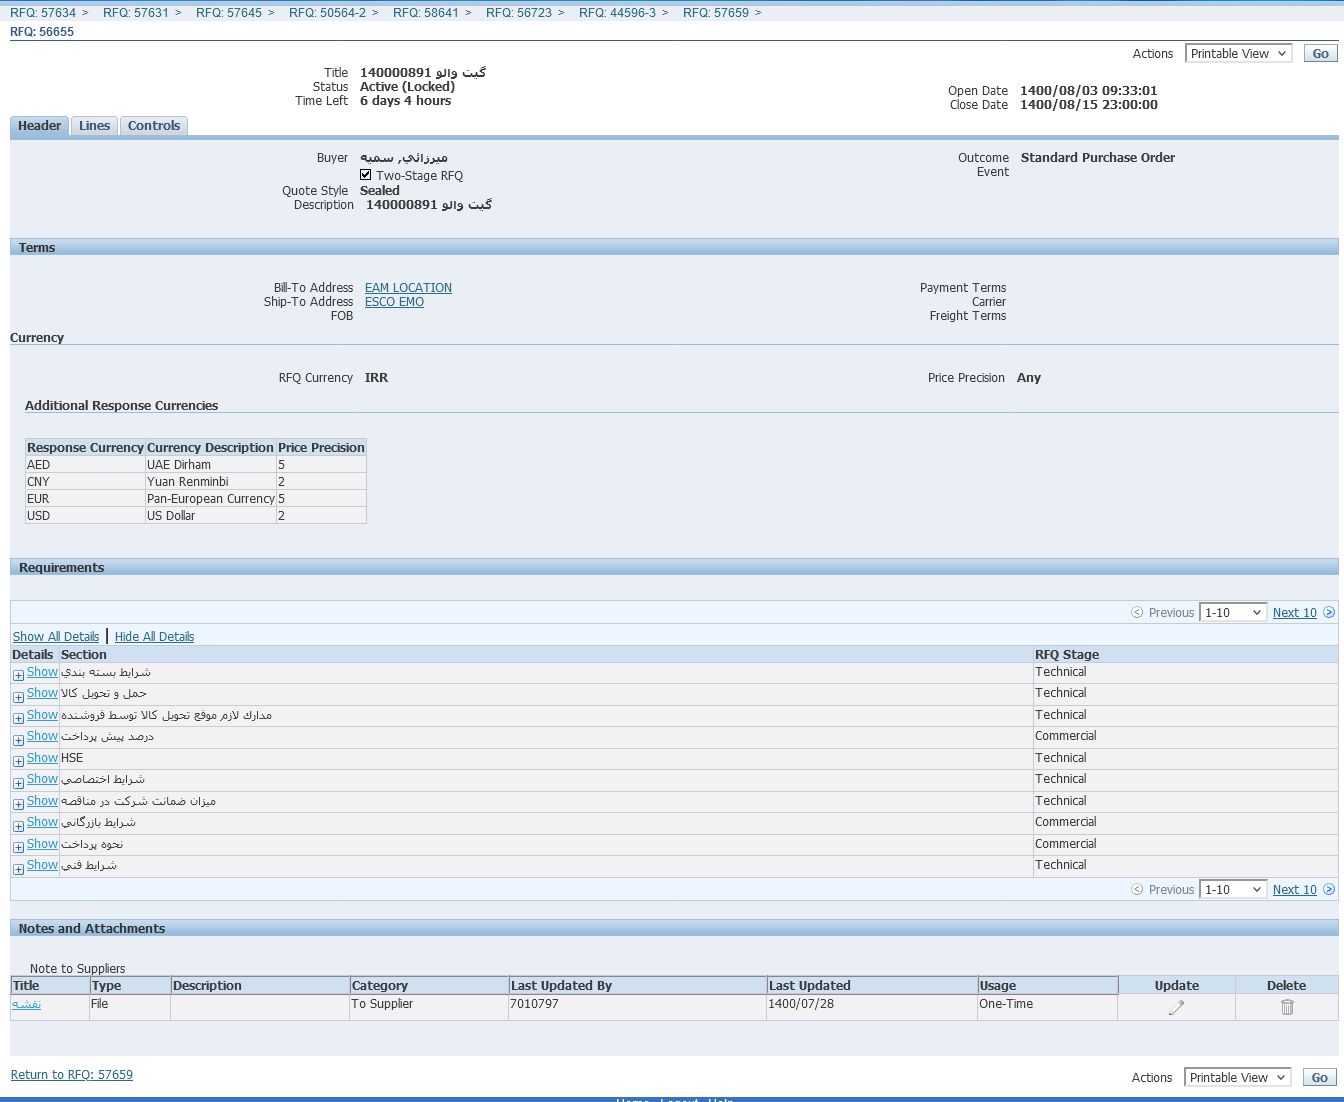Open breadcrumb RFQ: 57659
Viewport: 1344px width, 1102px height.
716,12
